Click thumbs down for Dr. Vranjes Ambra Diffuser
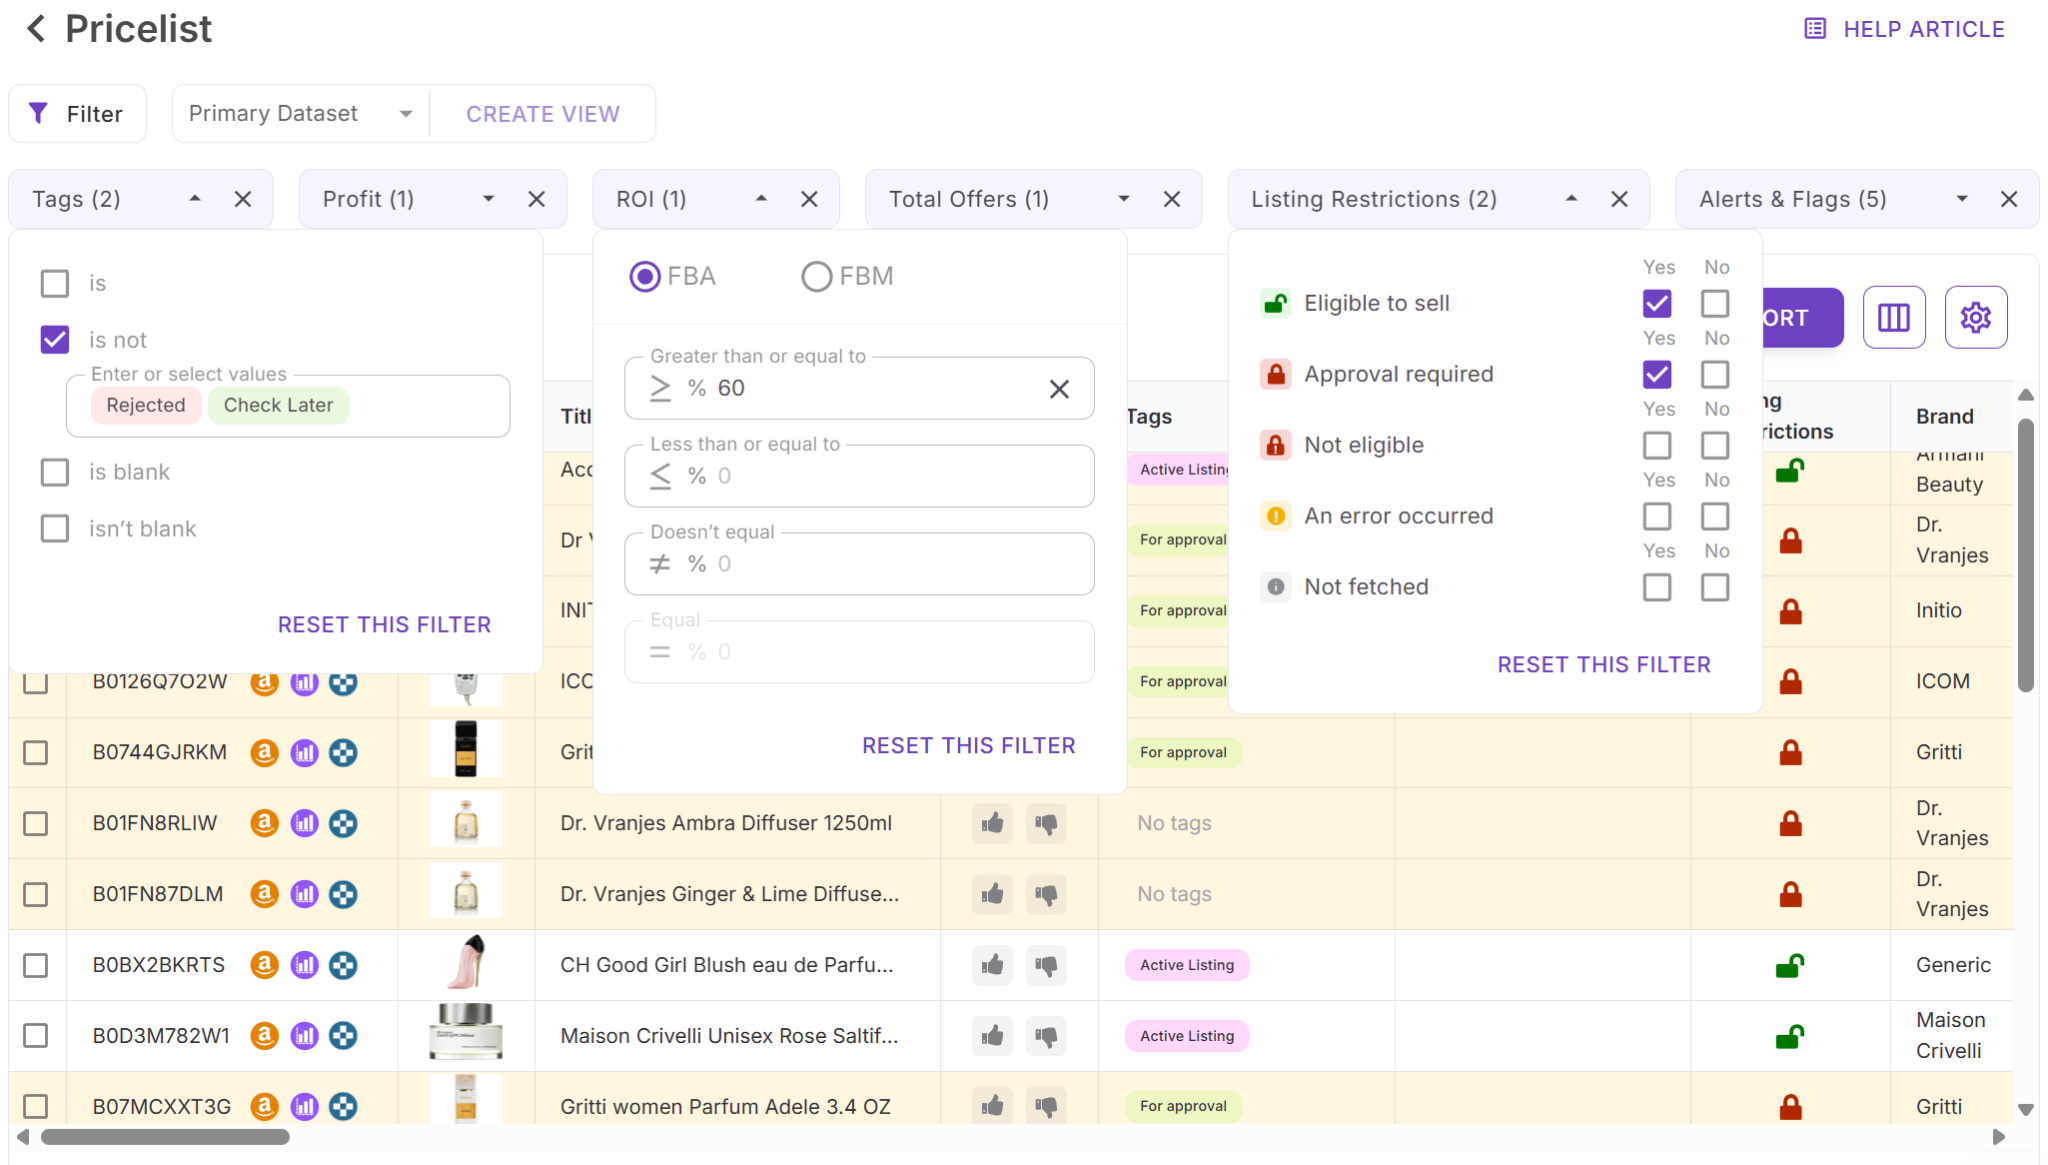This screenshot has height=1165, width=2048. (x=1046, y=823)
